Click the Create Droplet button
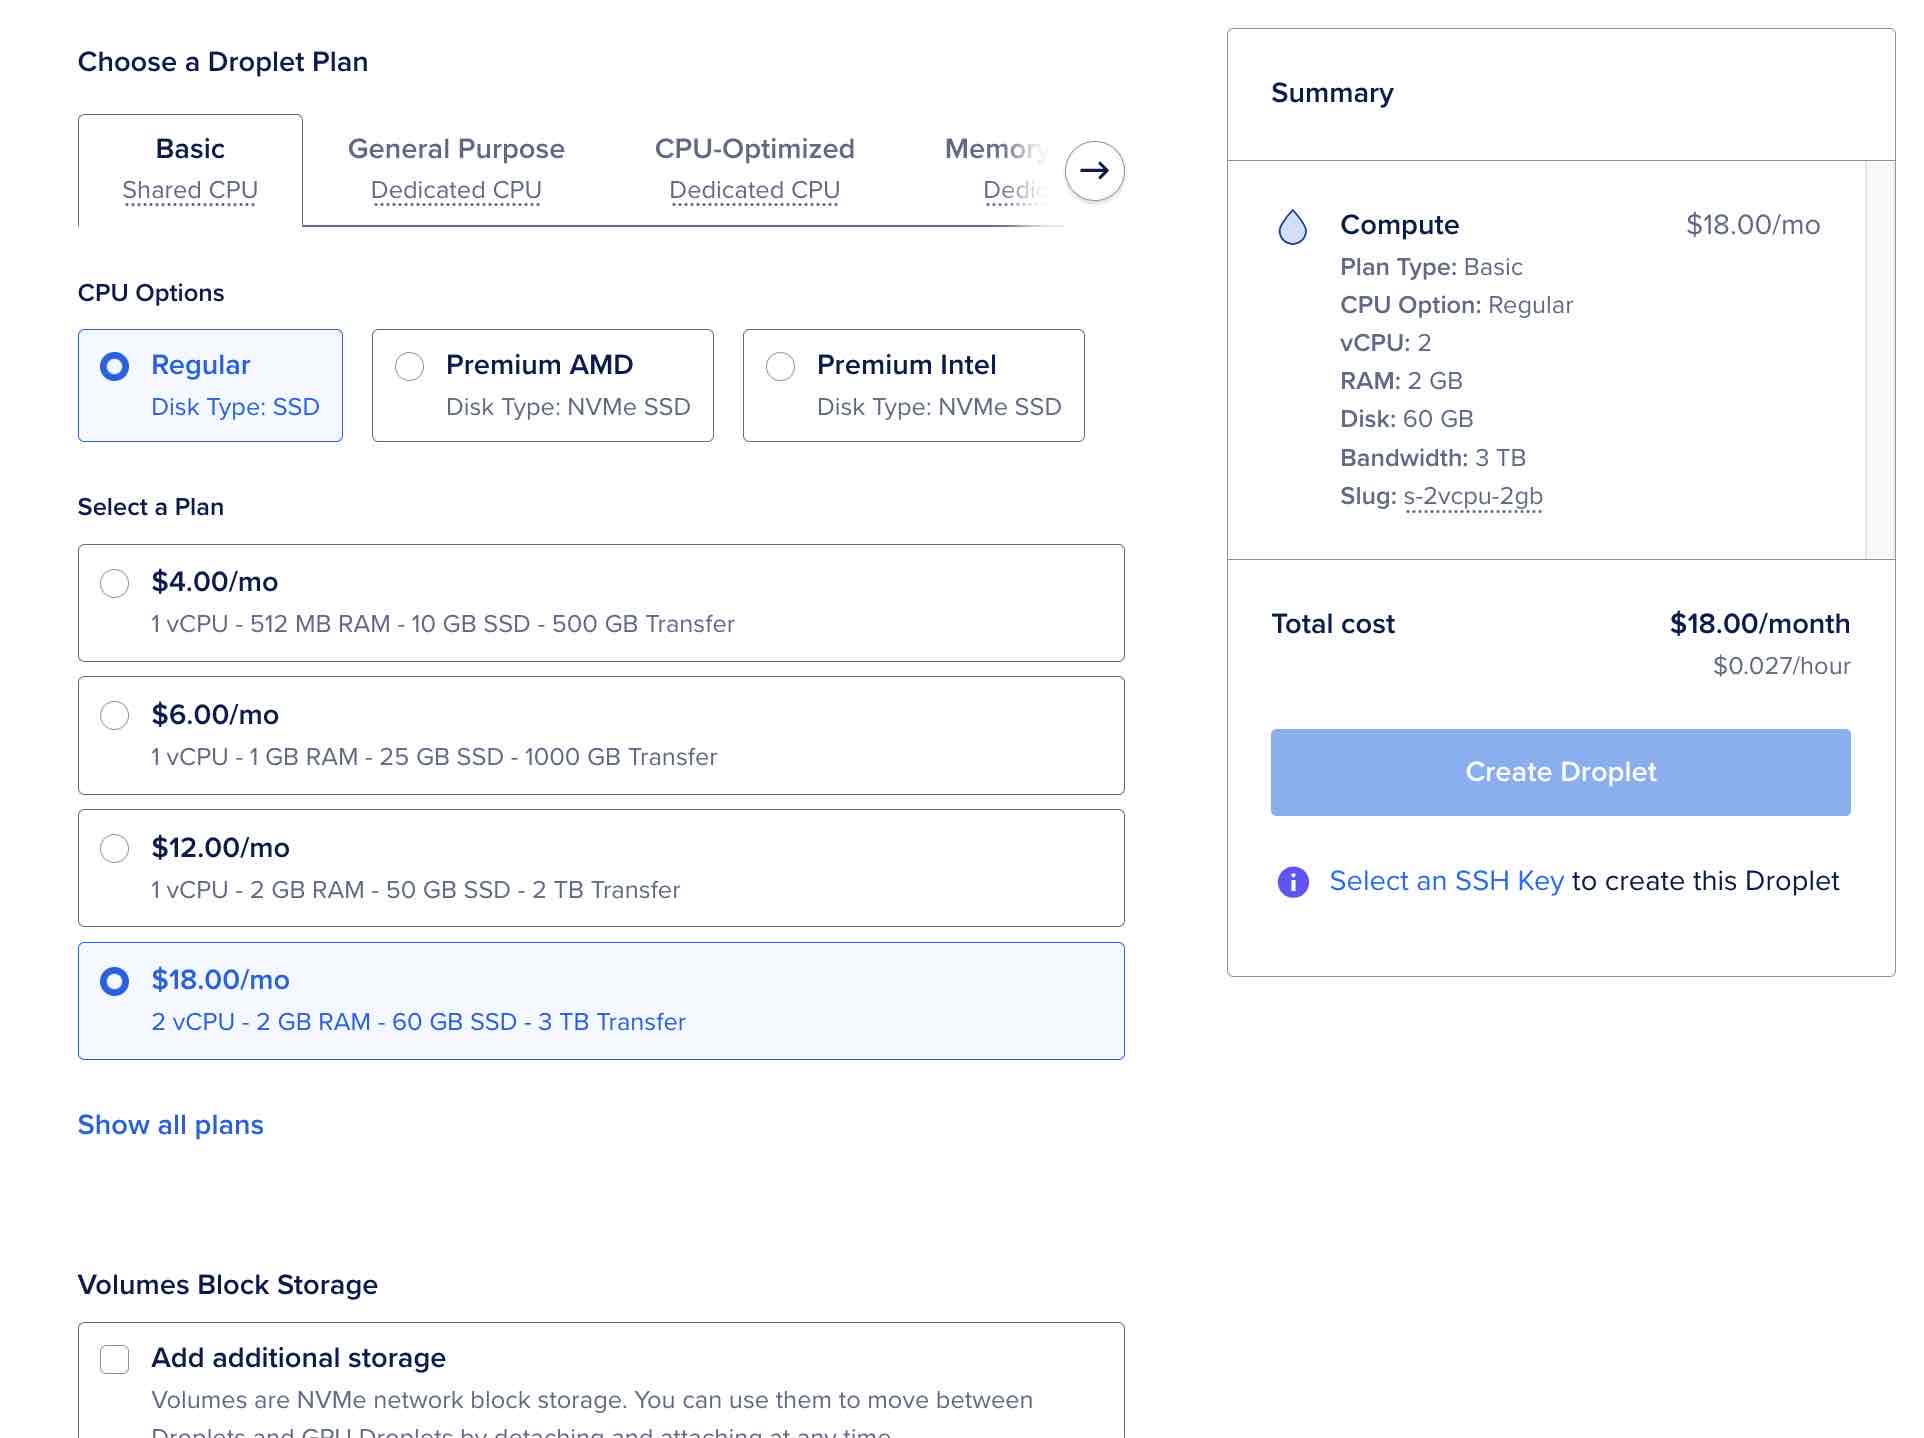 tap(1561, 772)
